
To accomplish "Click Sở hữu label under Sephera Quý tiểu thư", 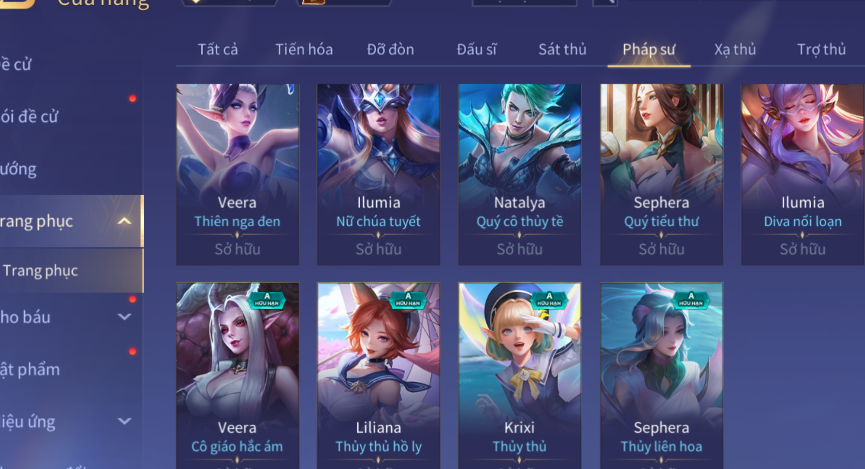I will pos(661,249).
